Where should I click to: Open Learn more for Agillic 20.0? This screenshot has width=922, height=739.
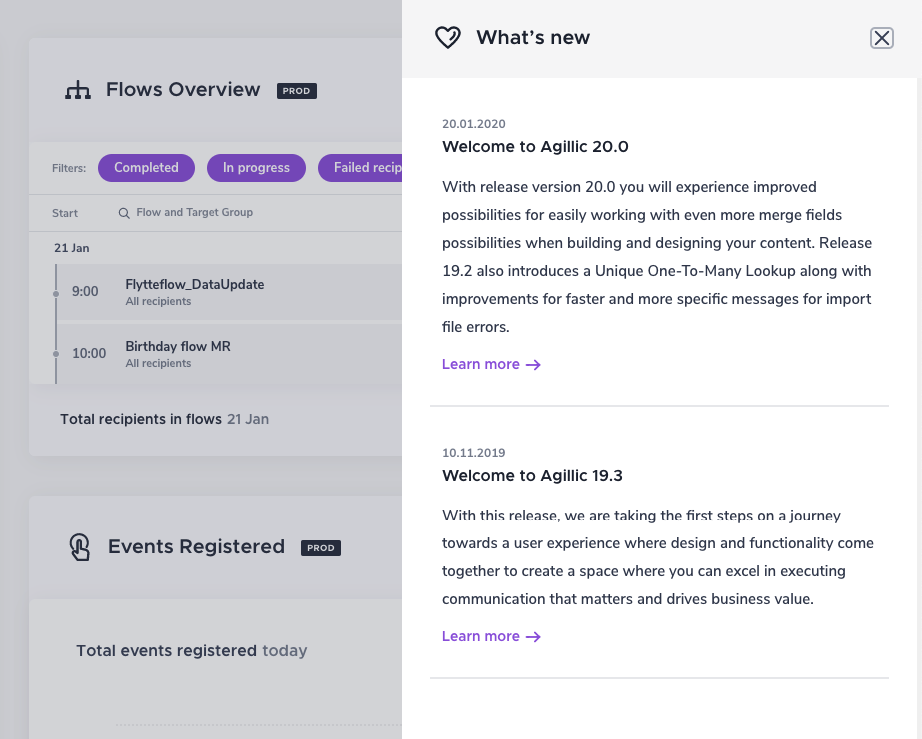491,365
